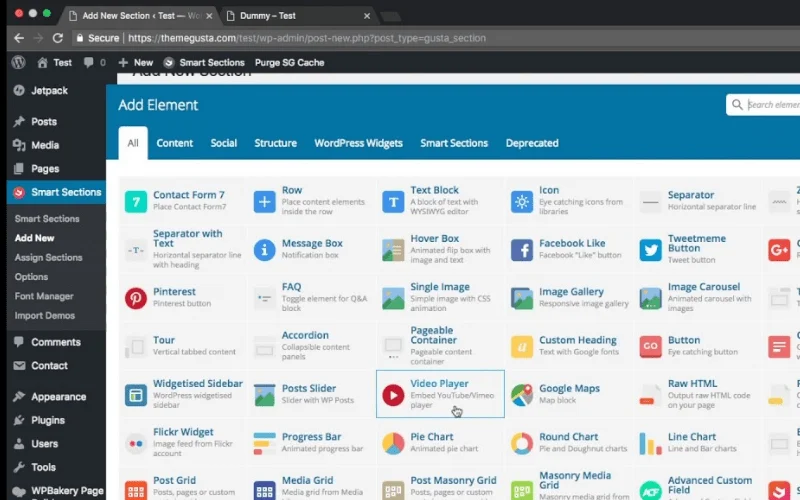Select the Posts Slider icon
Image resolution: width=800 pixels, height=500 pixels.
pos(264,395)
